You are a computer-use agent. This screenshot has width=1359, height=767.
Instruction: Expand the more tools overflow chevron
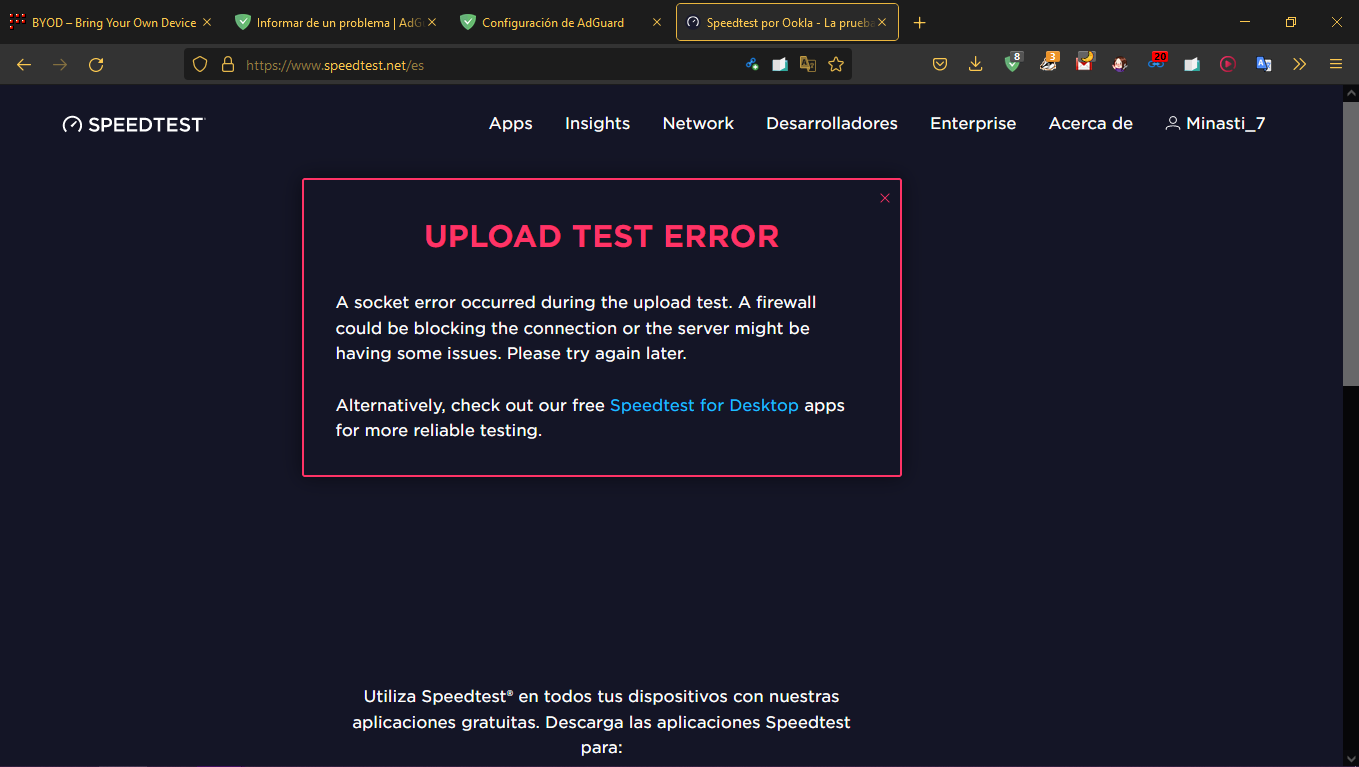point(1299,64)
